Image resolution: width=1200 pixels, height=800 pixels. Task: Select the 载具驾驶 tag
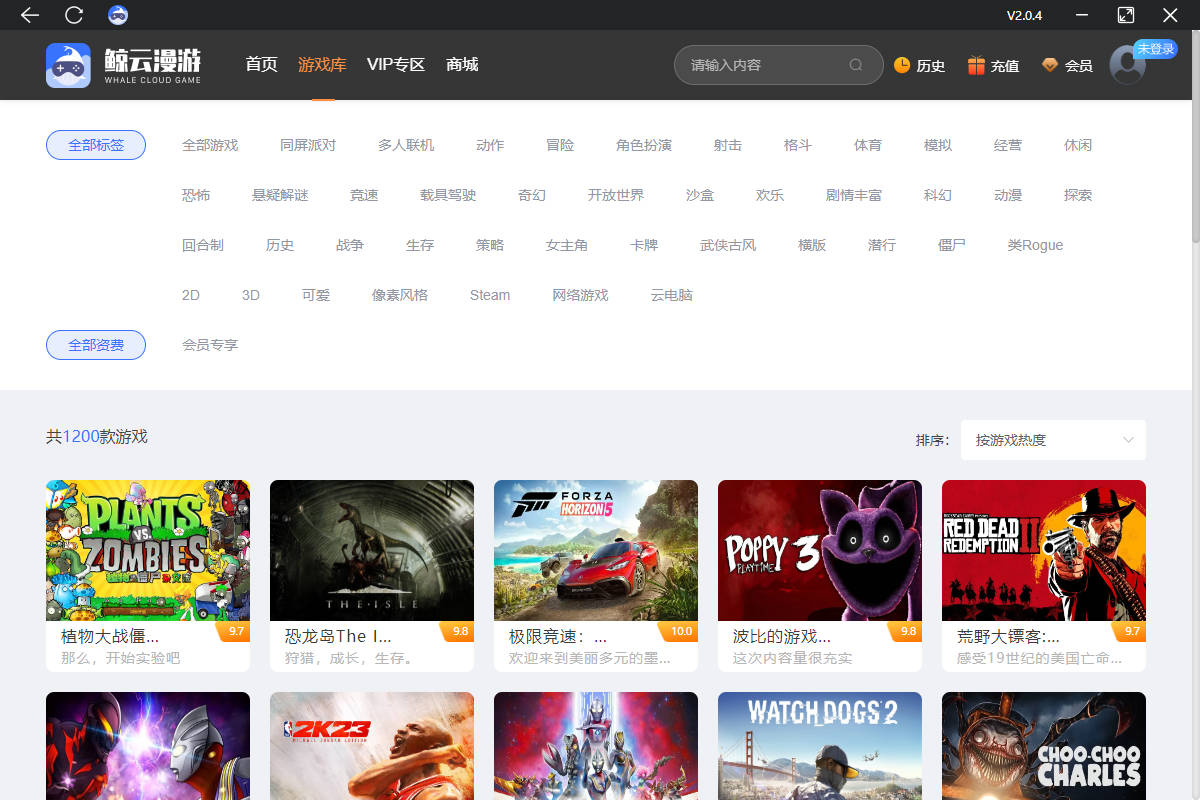(448, 195)
